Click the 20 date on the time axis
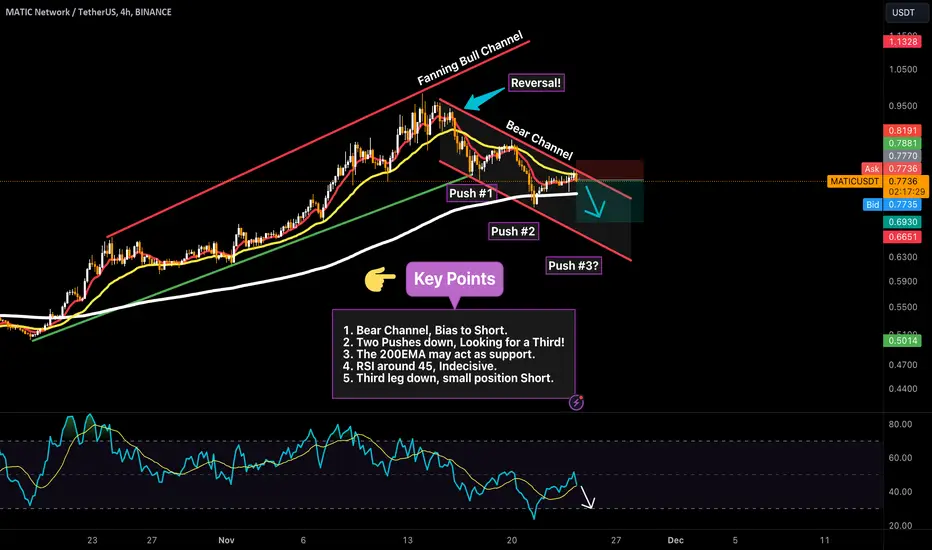Image resolution: width=932 pixels, height=550 pixels. point(512,540)
